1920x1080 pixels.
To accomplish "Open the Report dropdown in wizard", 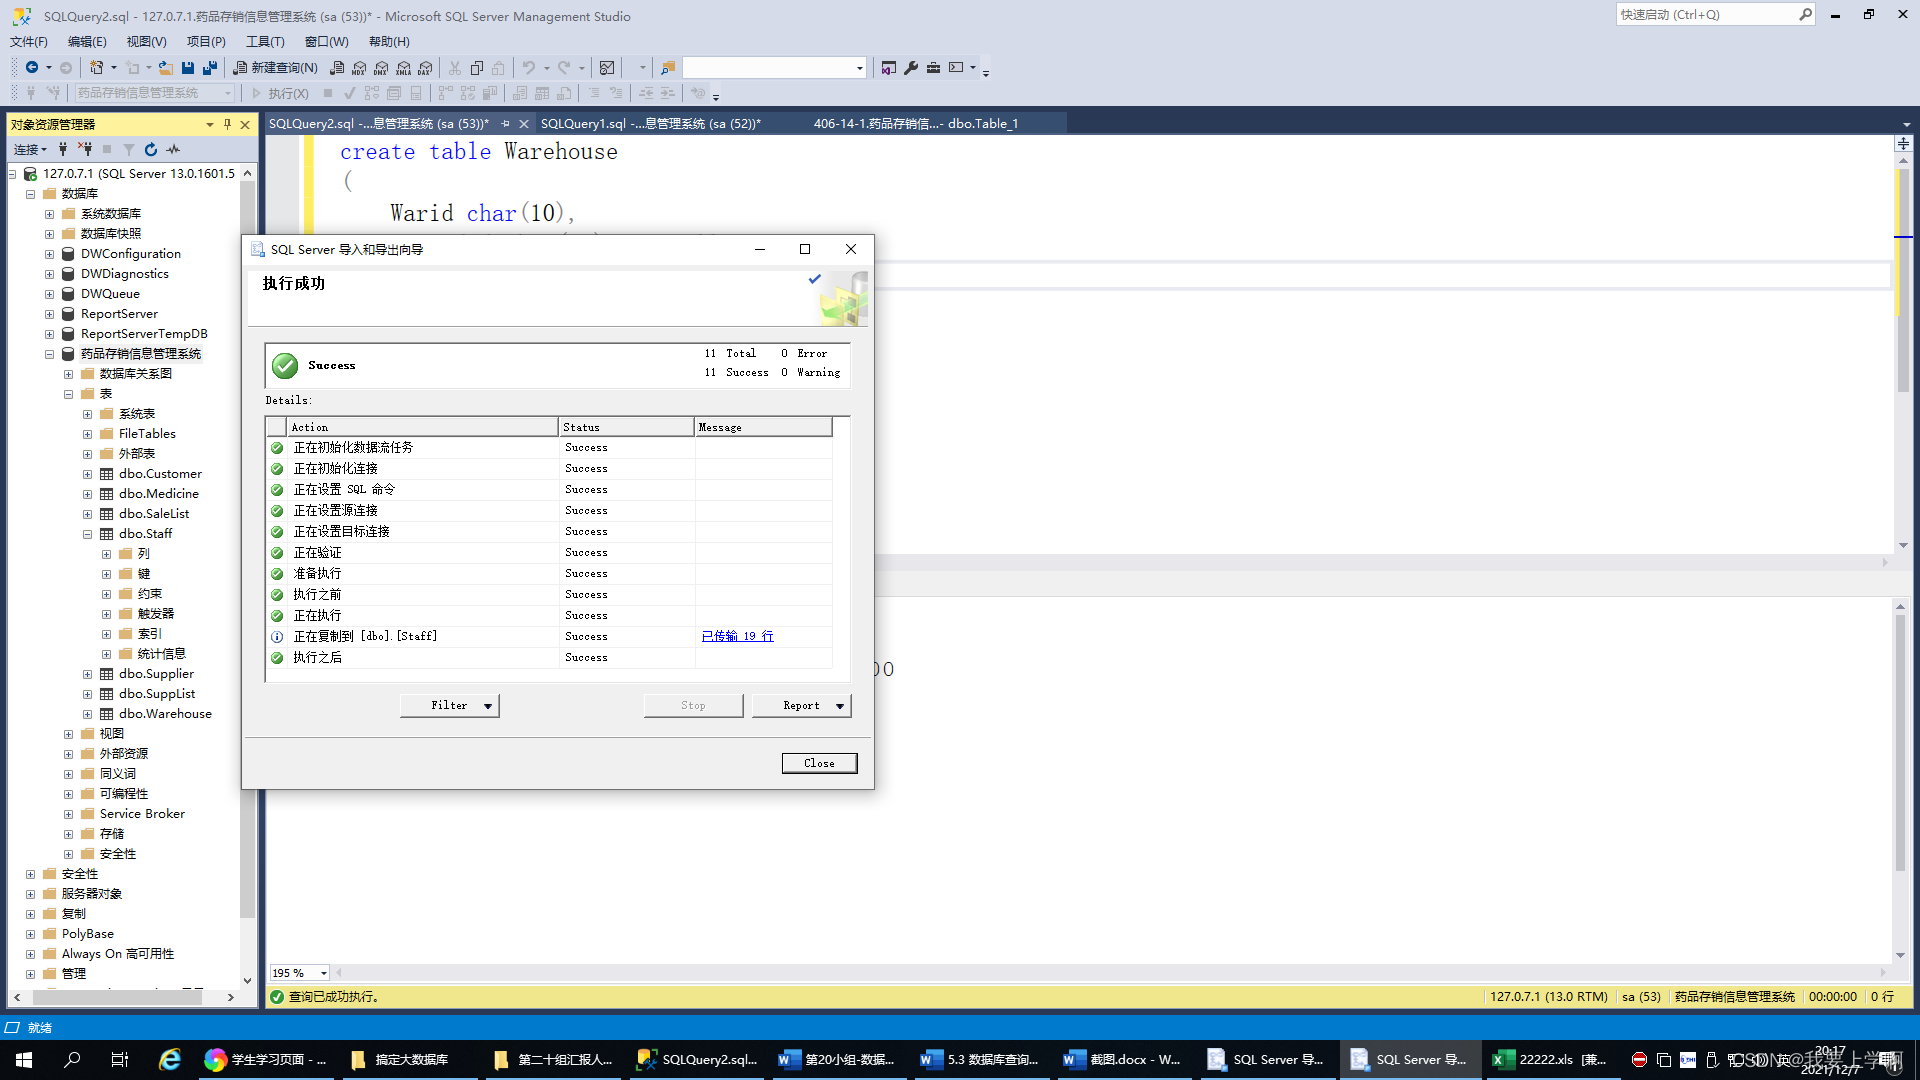I will (x=801, y=705).
